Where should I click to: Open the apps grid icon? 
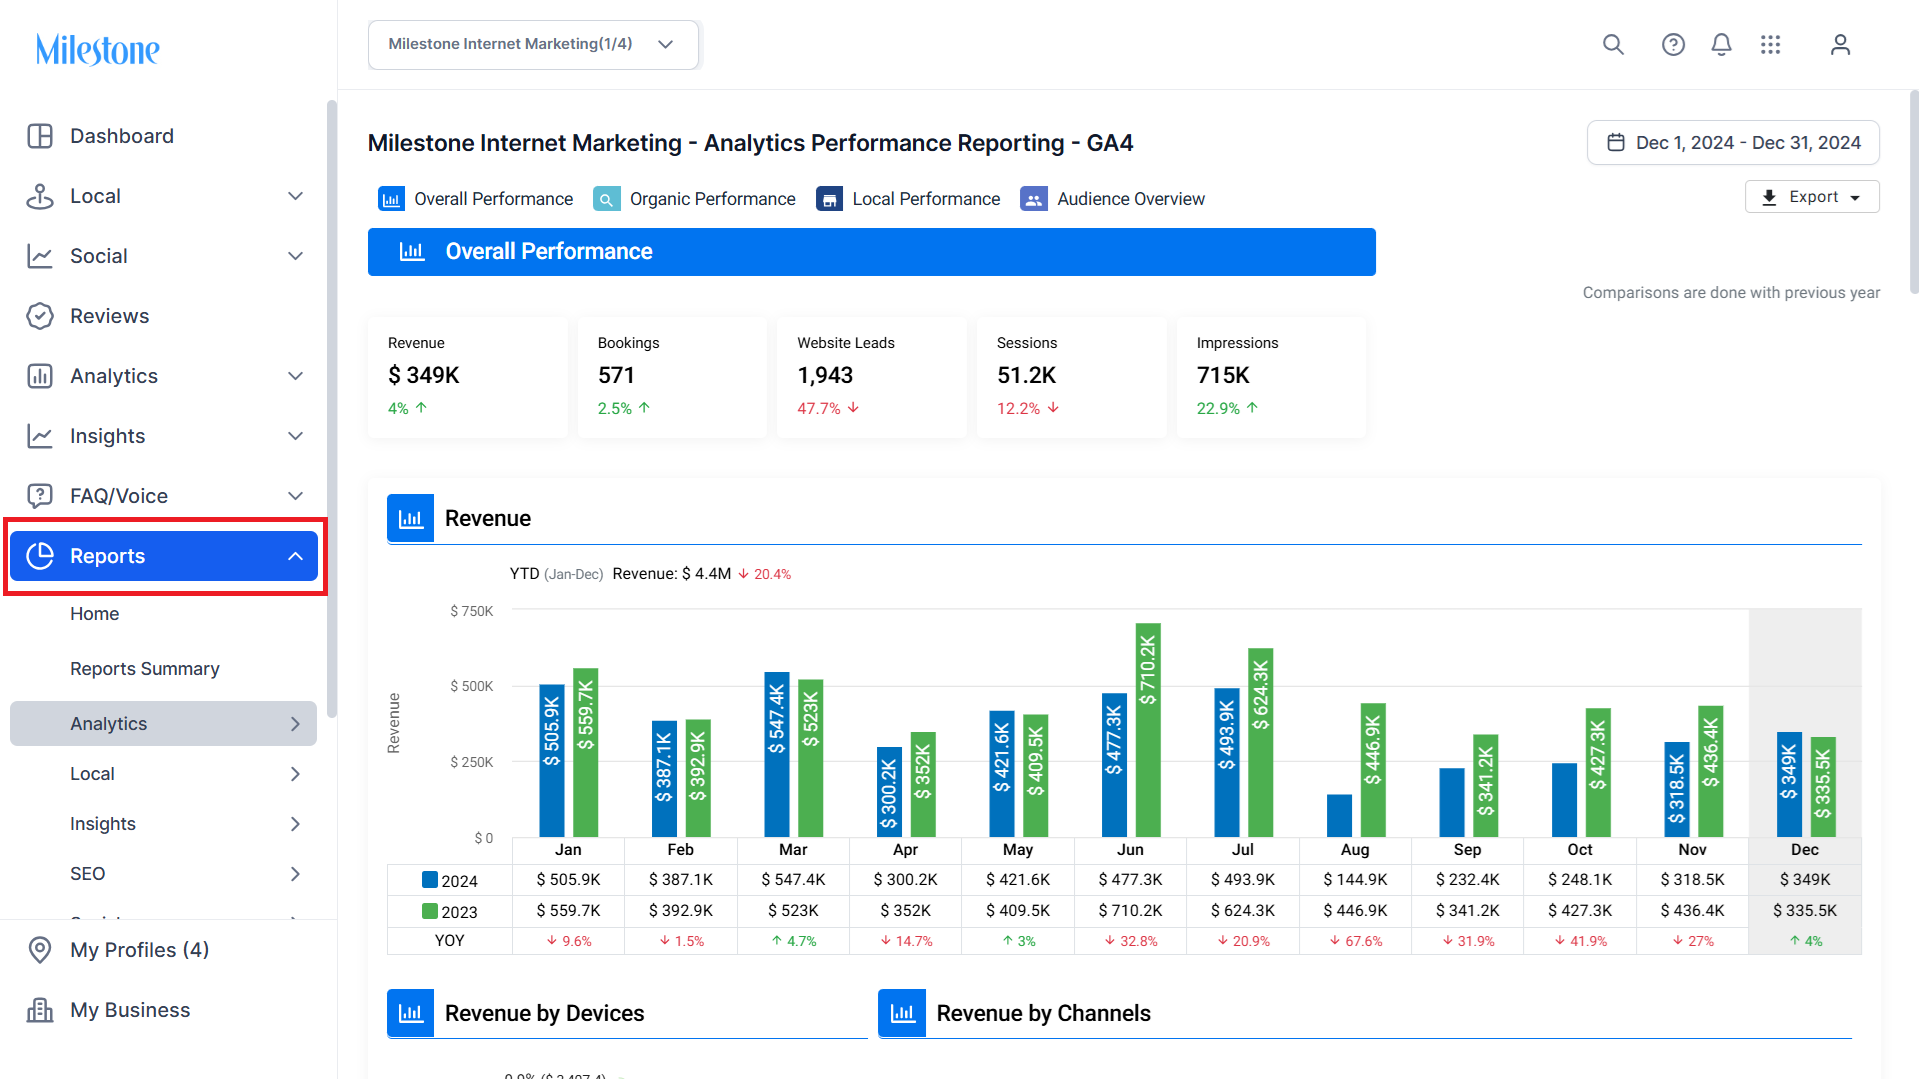click(x=1770, y=44)
